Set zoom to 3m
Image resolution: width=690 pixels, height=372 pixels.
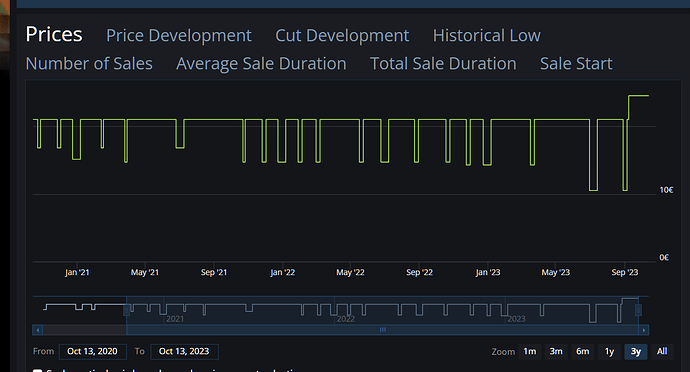pos(556,351)
